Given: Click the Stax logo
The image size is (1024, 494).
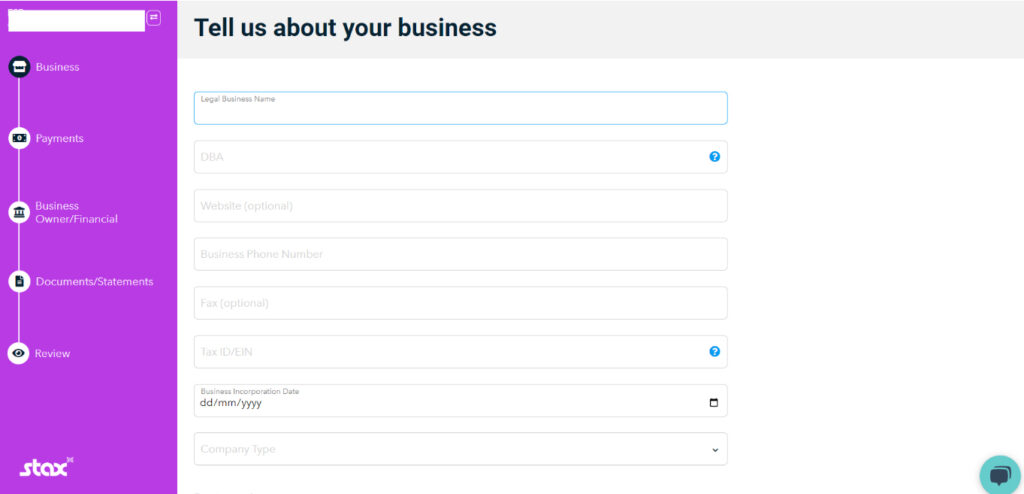Looking at the screenshot, I should tap(46, 467).
